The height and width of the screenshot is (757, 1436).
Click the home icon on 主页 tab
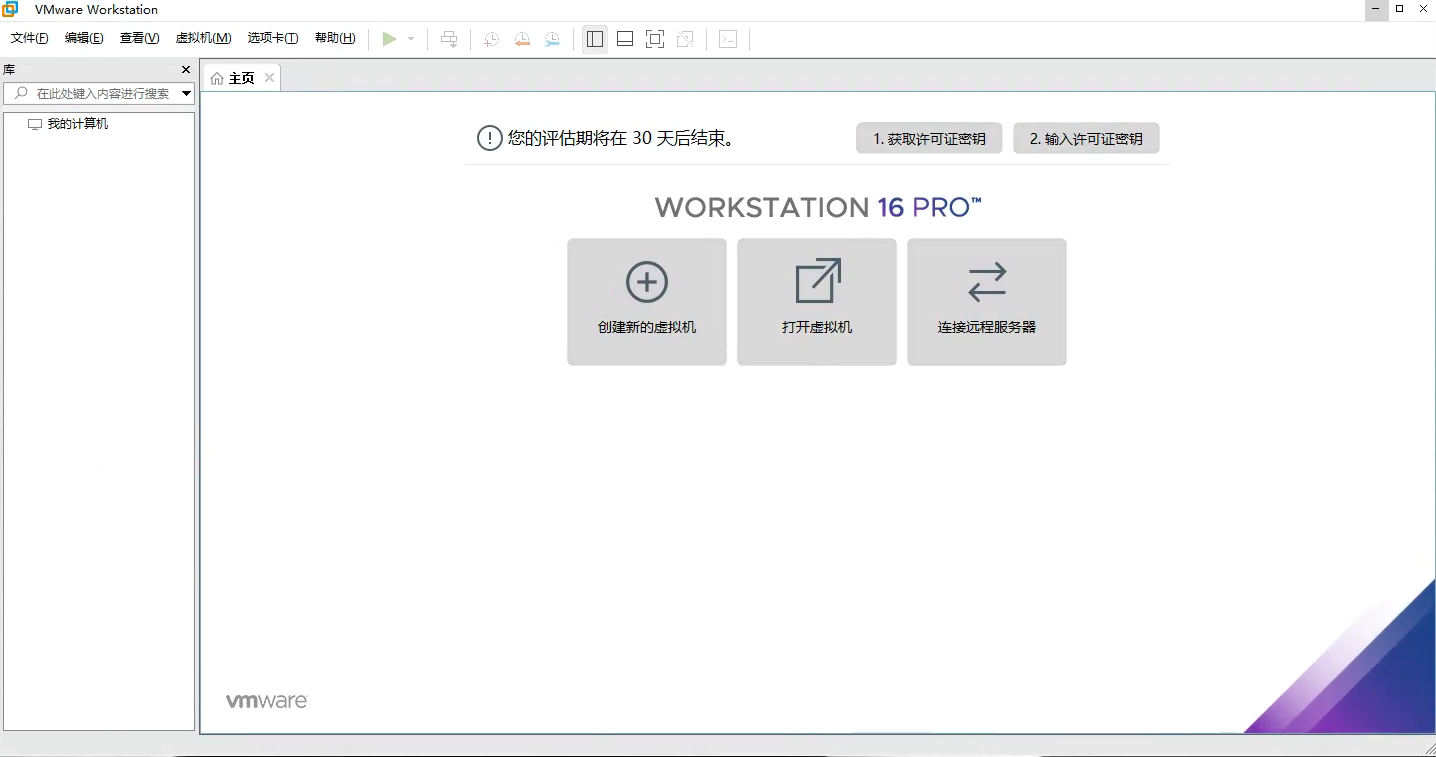pos(217,78)
